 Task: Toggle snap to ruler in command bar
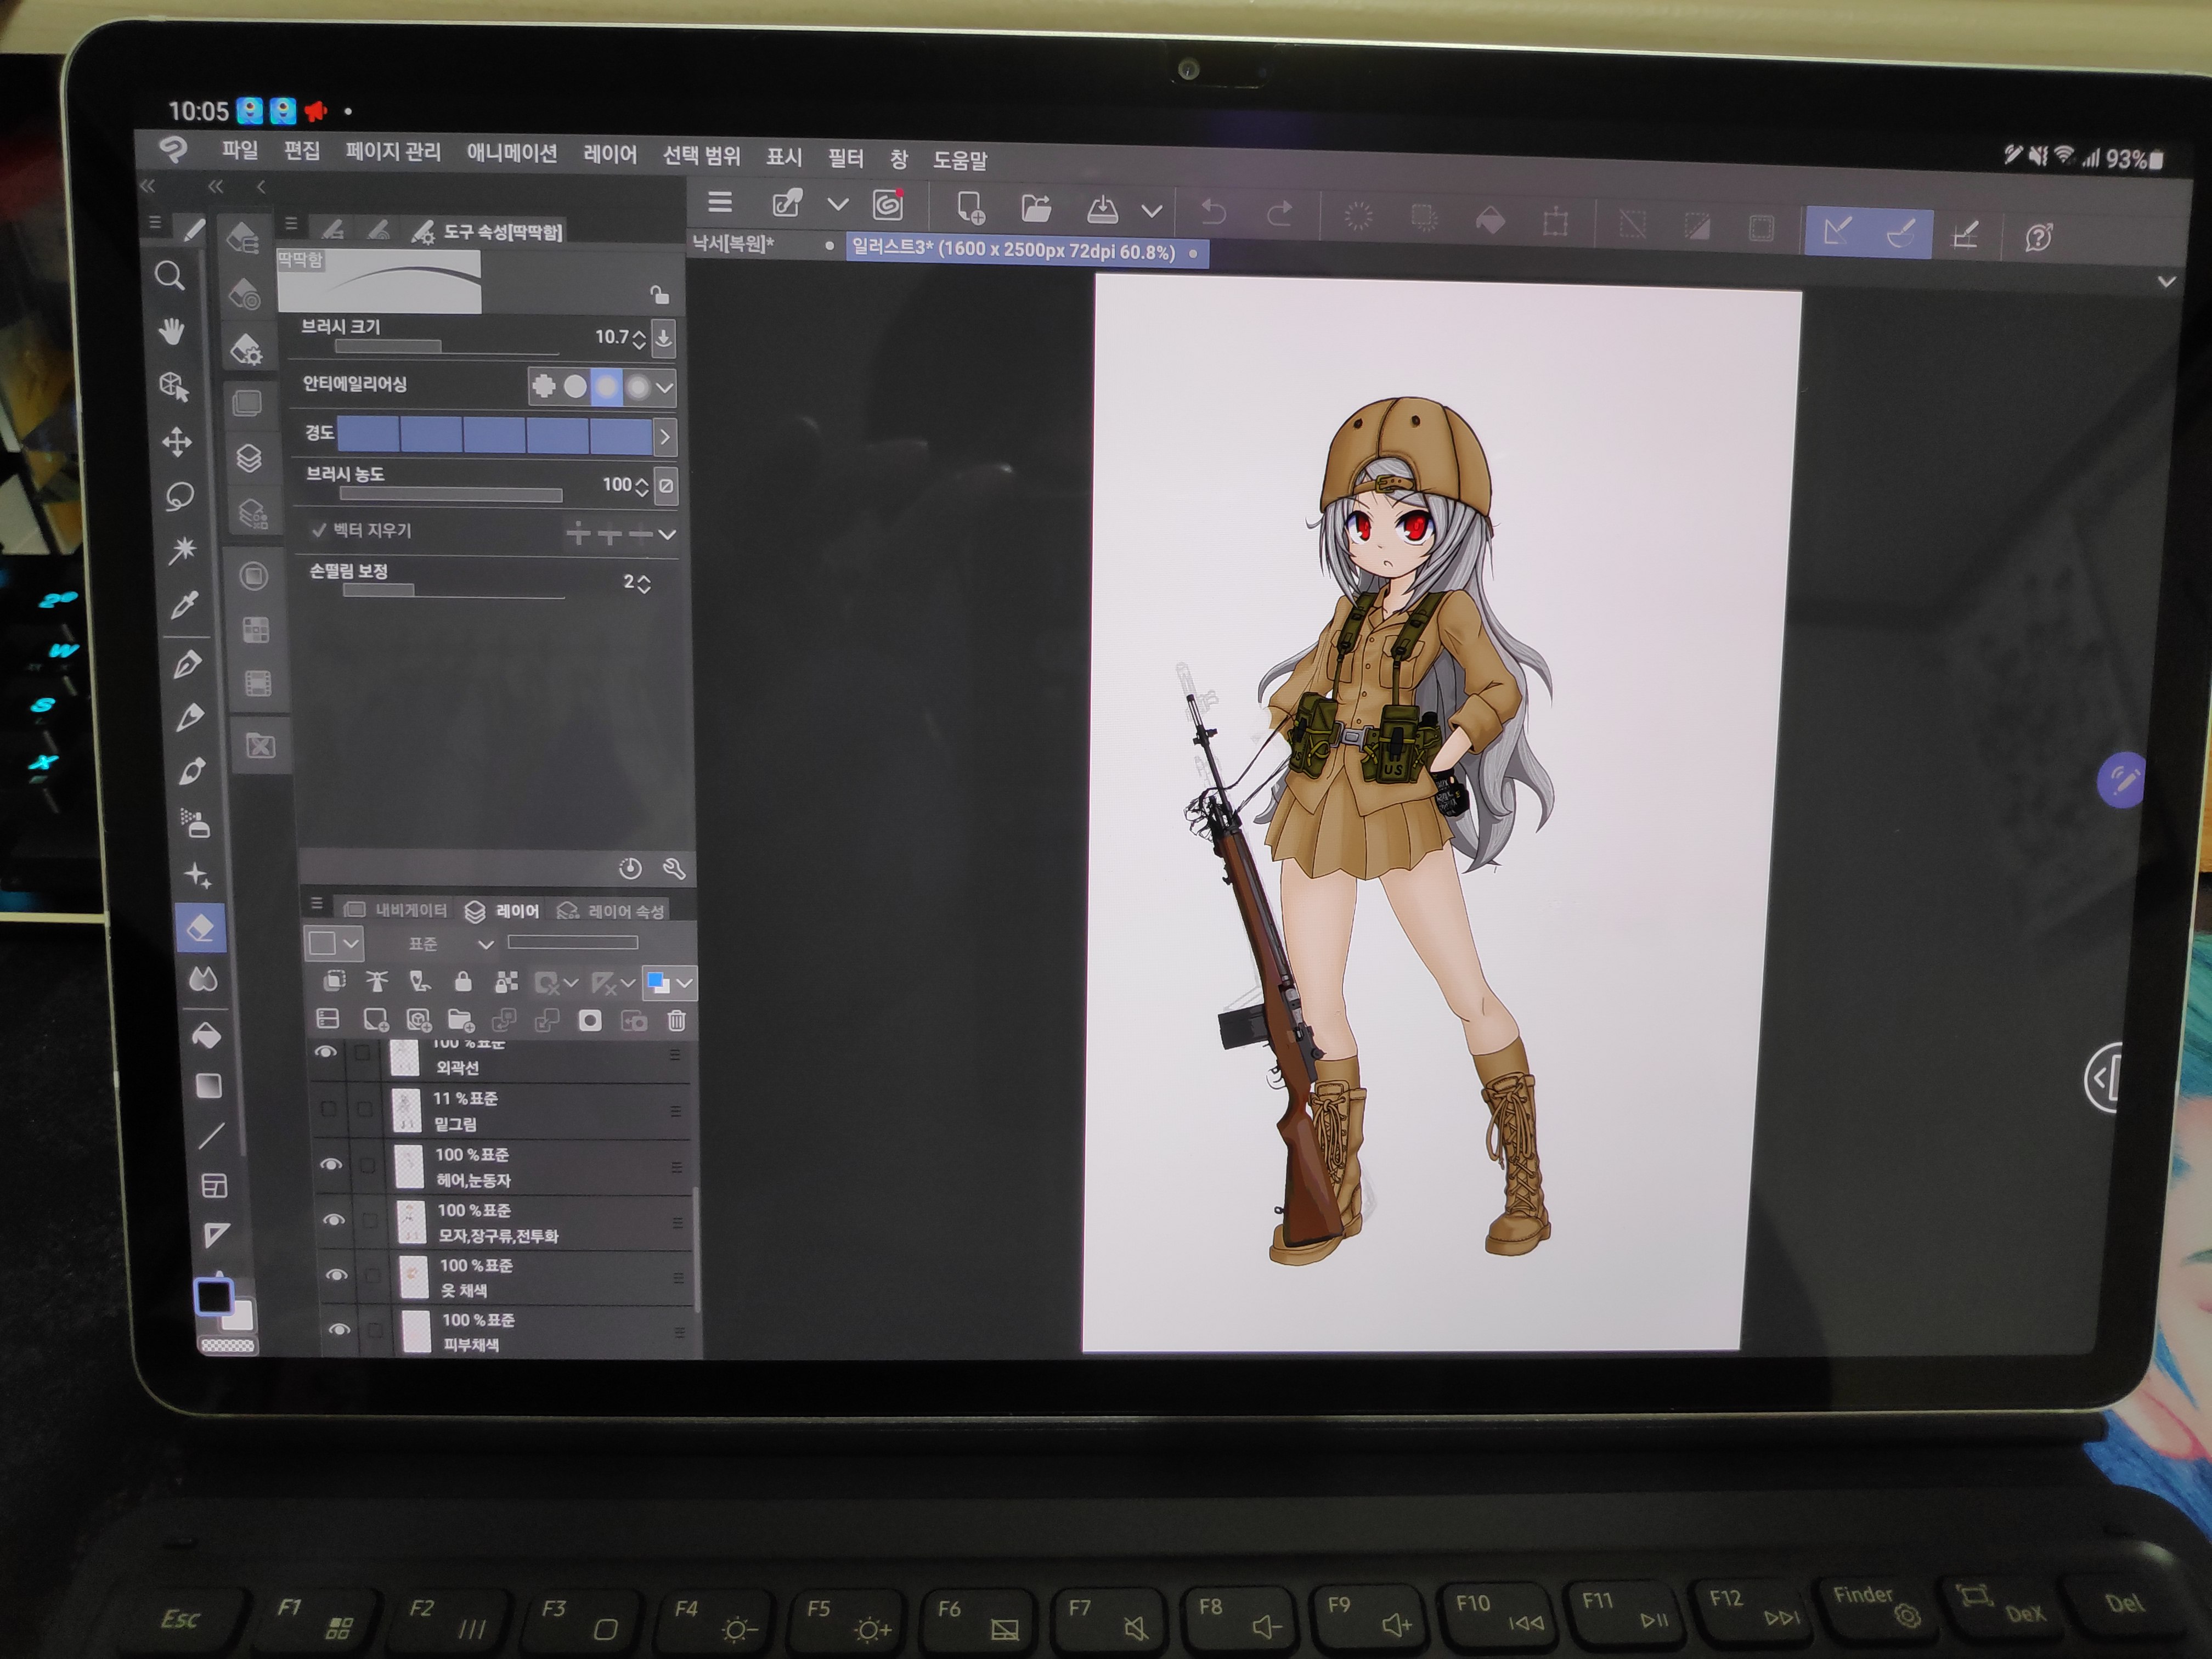click(x=1837, y=232)
